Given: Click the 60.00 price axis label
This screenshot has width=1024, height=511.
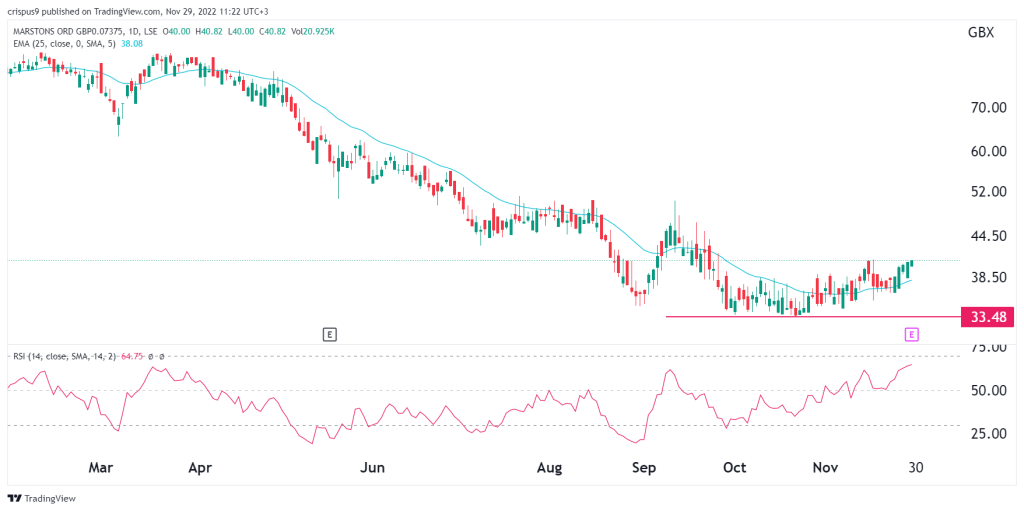Looking at the screenshot, I should click(x=986, y=151).
